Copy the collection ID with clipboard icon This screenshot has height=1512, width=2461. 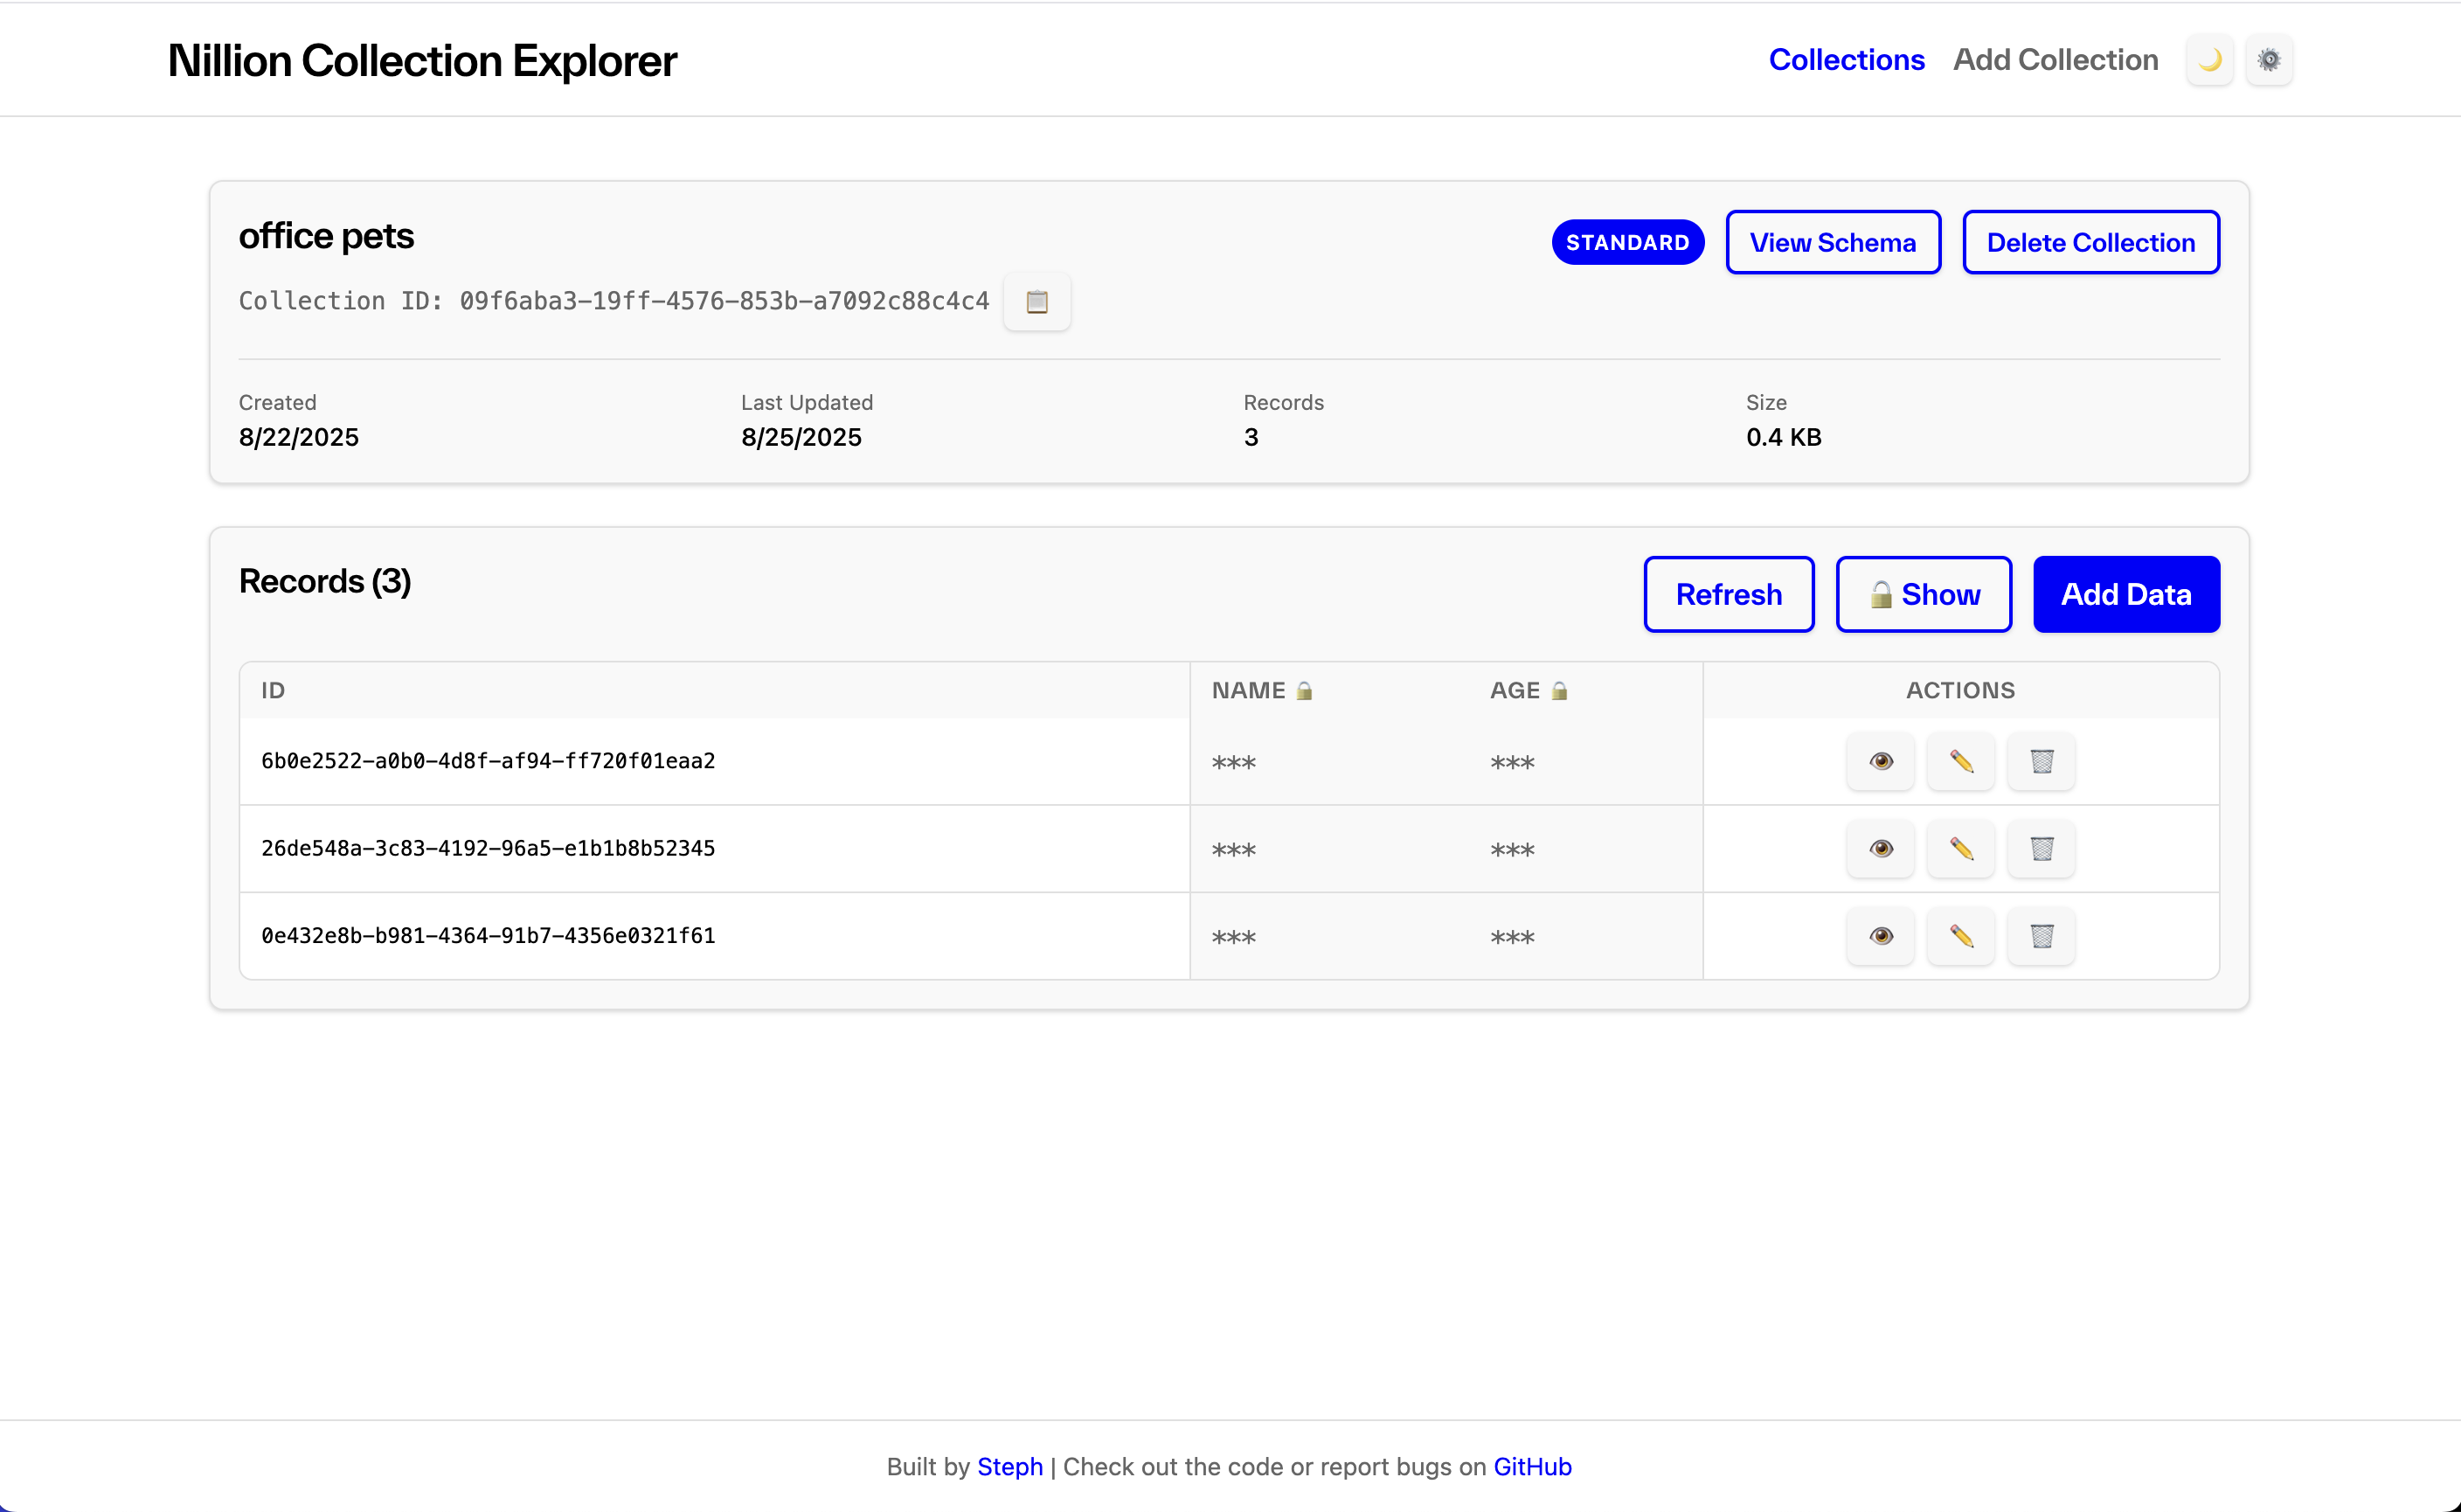tap(1036, 301)
